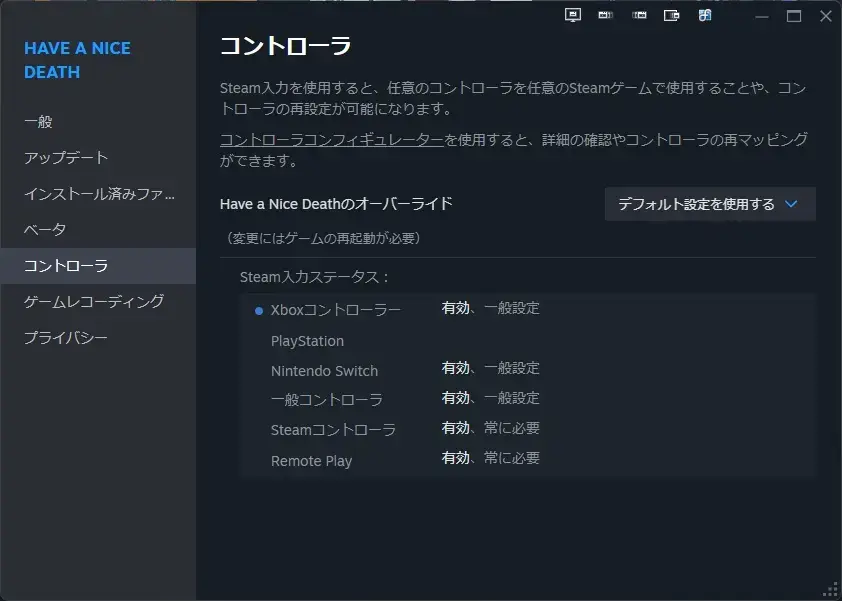Click the Steam入力を使用すると description paragraph
The height and width of the screenshot is (601, 842).
[x=513, y=98]
